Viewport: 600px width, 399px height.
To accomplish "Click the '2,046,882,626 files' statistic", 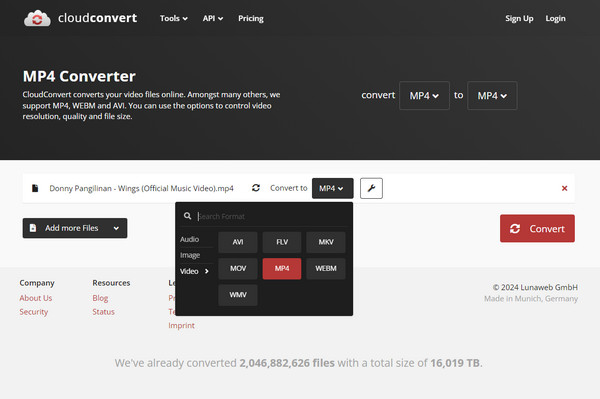I will 287,363.
